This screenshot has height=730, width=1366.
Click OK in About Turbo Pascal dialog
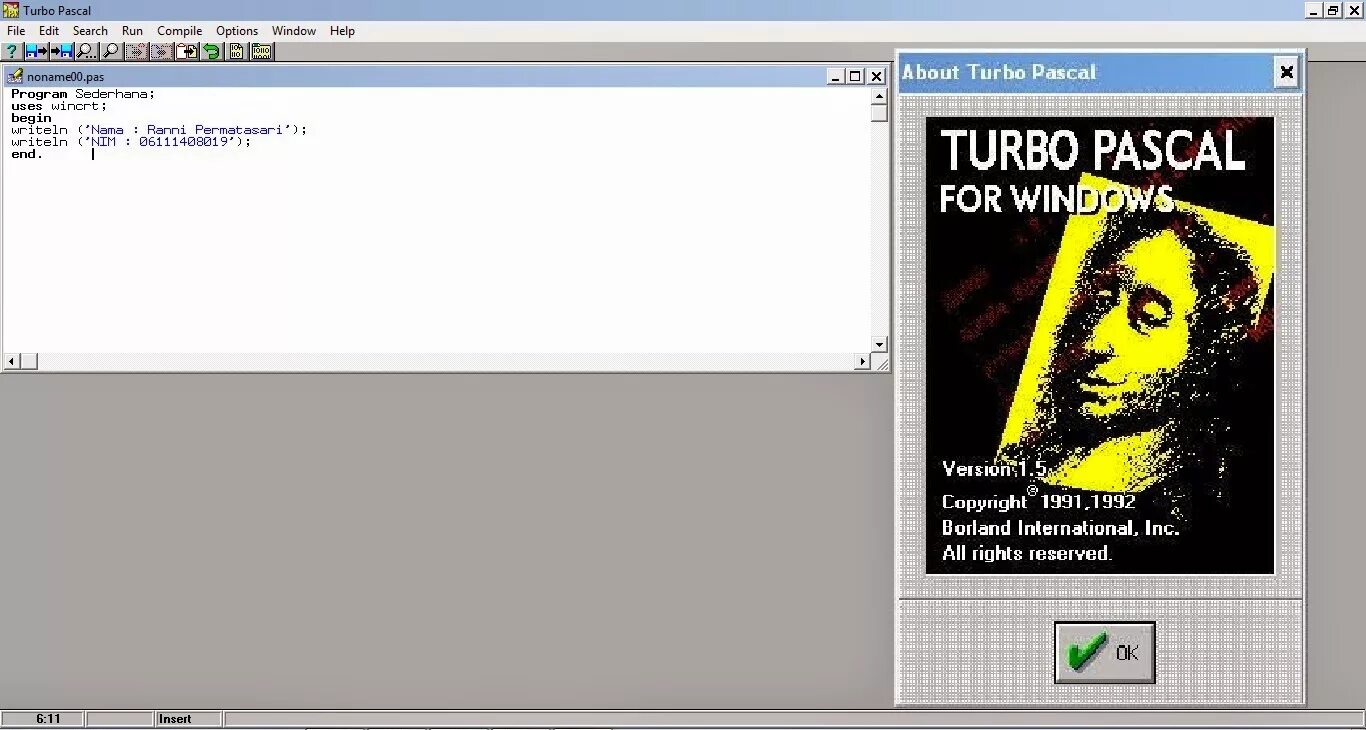1105,652
